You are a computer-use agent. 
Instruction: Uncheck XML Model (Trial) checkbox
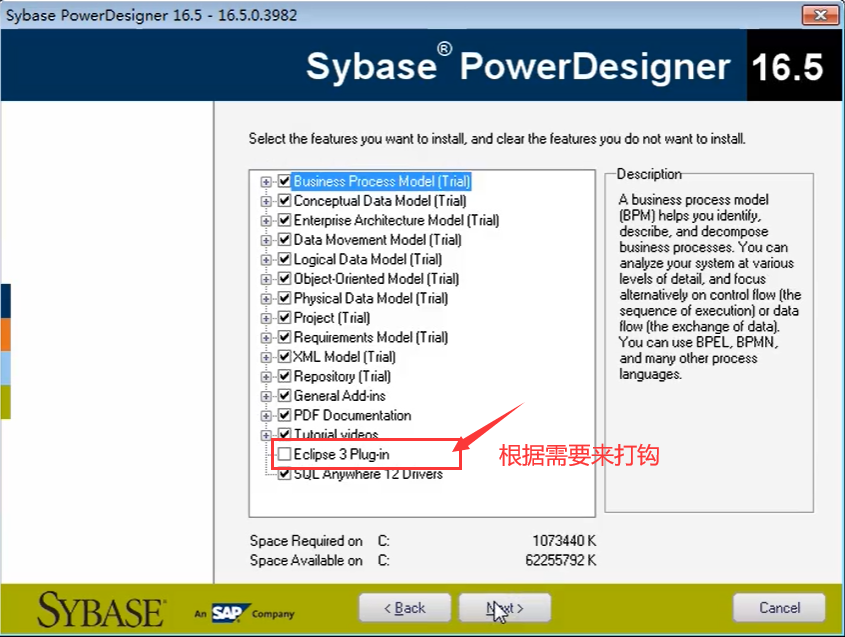pos(285,357)
